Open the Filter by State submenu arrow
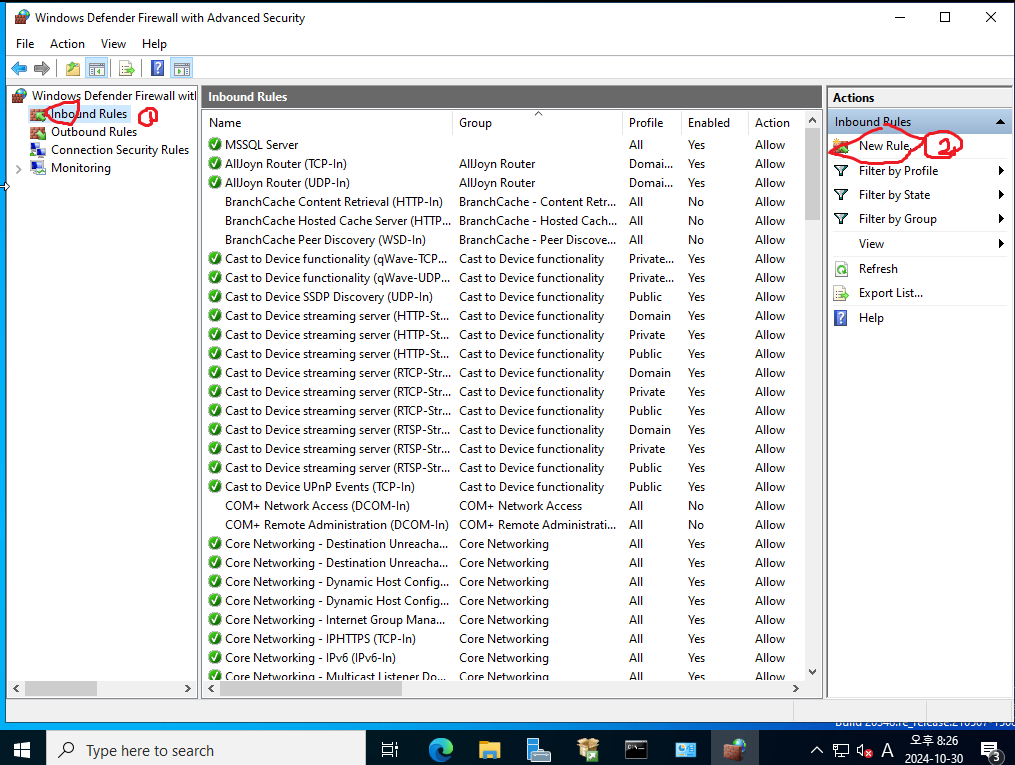1015x765 pixels. tap(1001, 195)
